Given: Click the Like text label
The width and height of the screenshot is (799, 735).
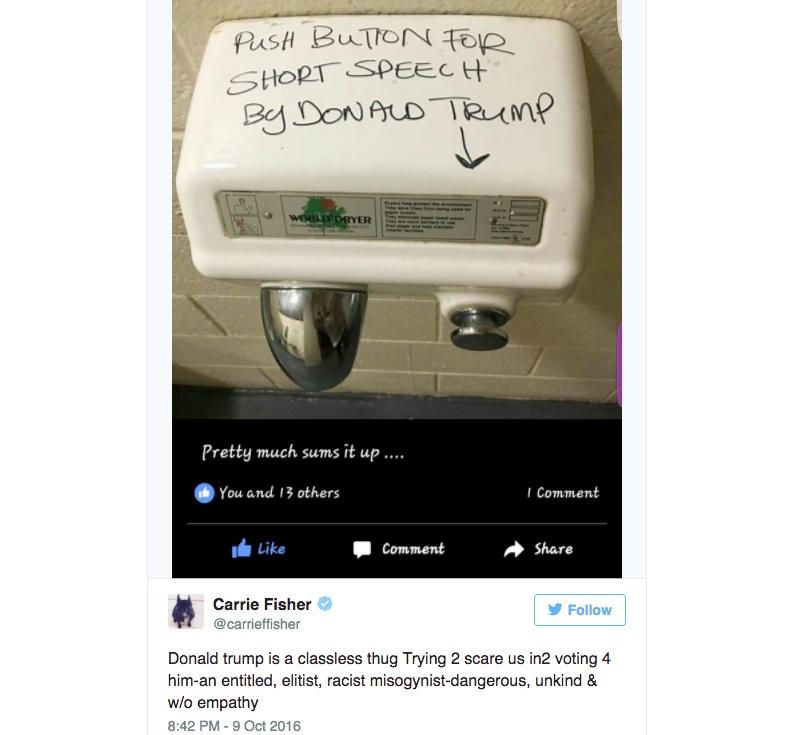Looking at the screenshot, I should 272,549.
